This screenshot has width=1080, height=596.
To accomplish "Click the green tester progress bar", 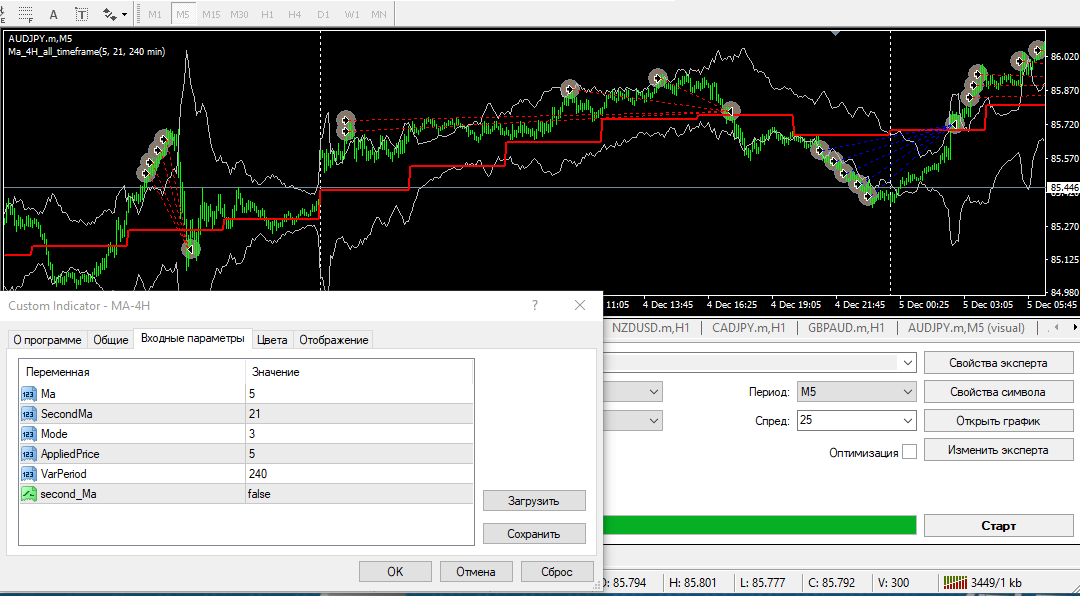I will point(760,525).
